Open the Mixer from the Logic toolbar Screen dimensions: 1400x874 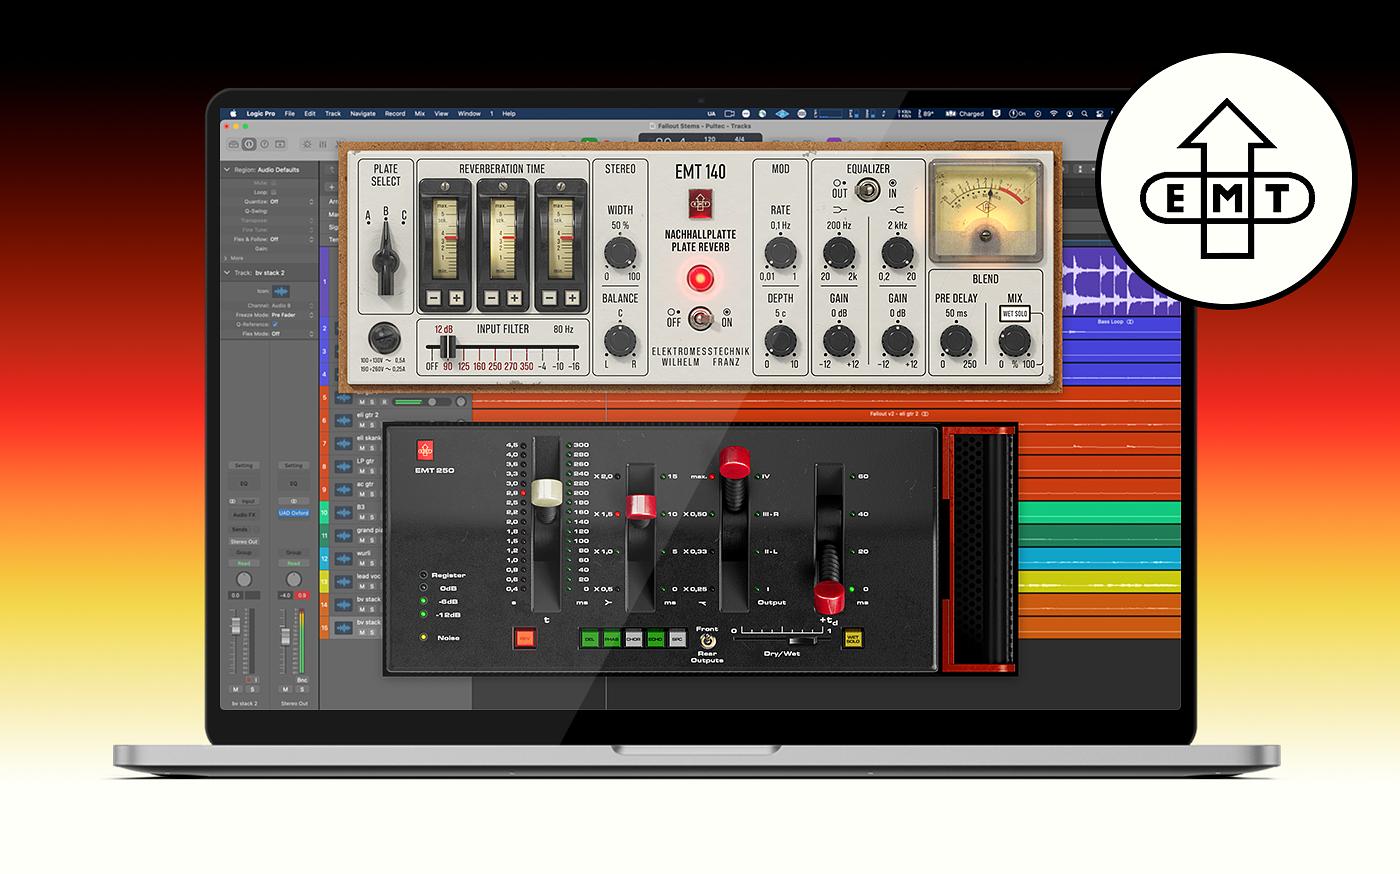point(322,144)
